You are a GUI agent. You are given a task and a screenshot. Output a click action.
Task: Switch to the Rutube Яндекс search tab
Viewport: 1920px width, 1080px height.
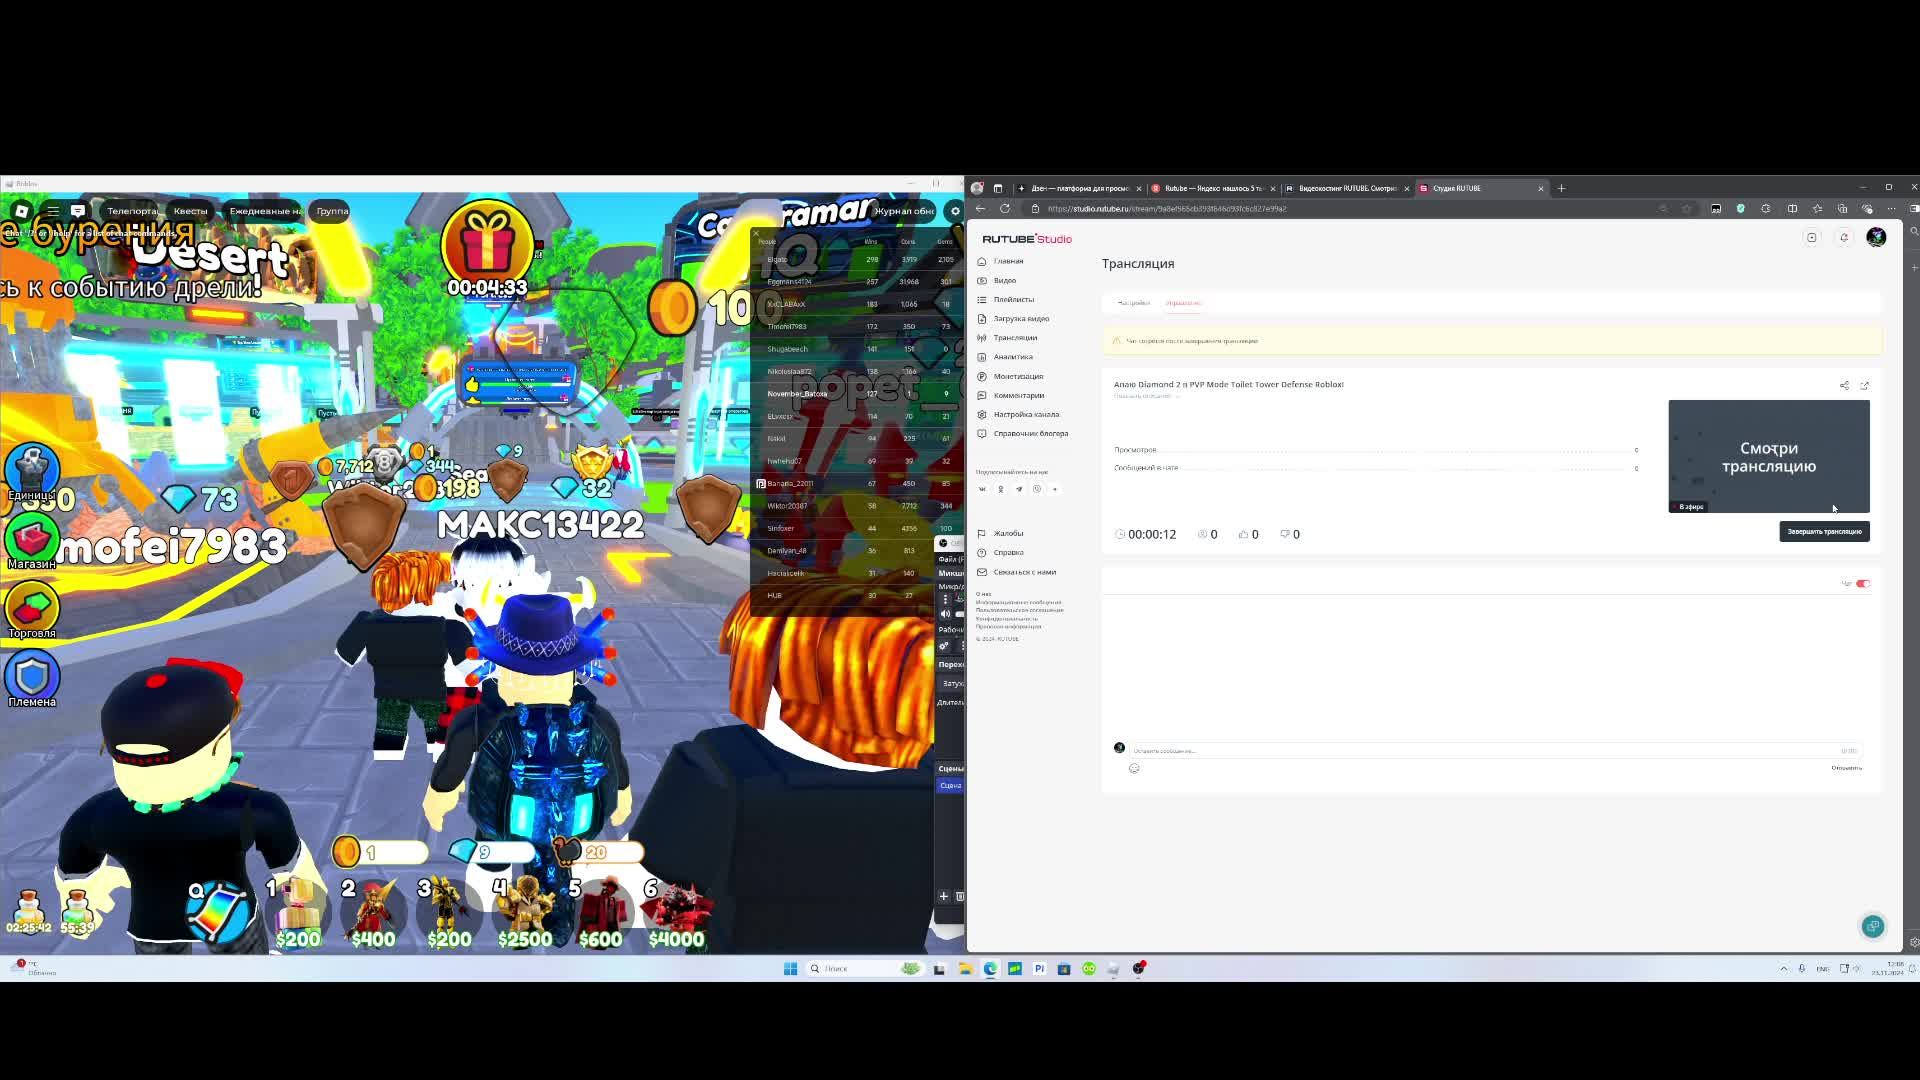[1213, 188]
